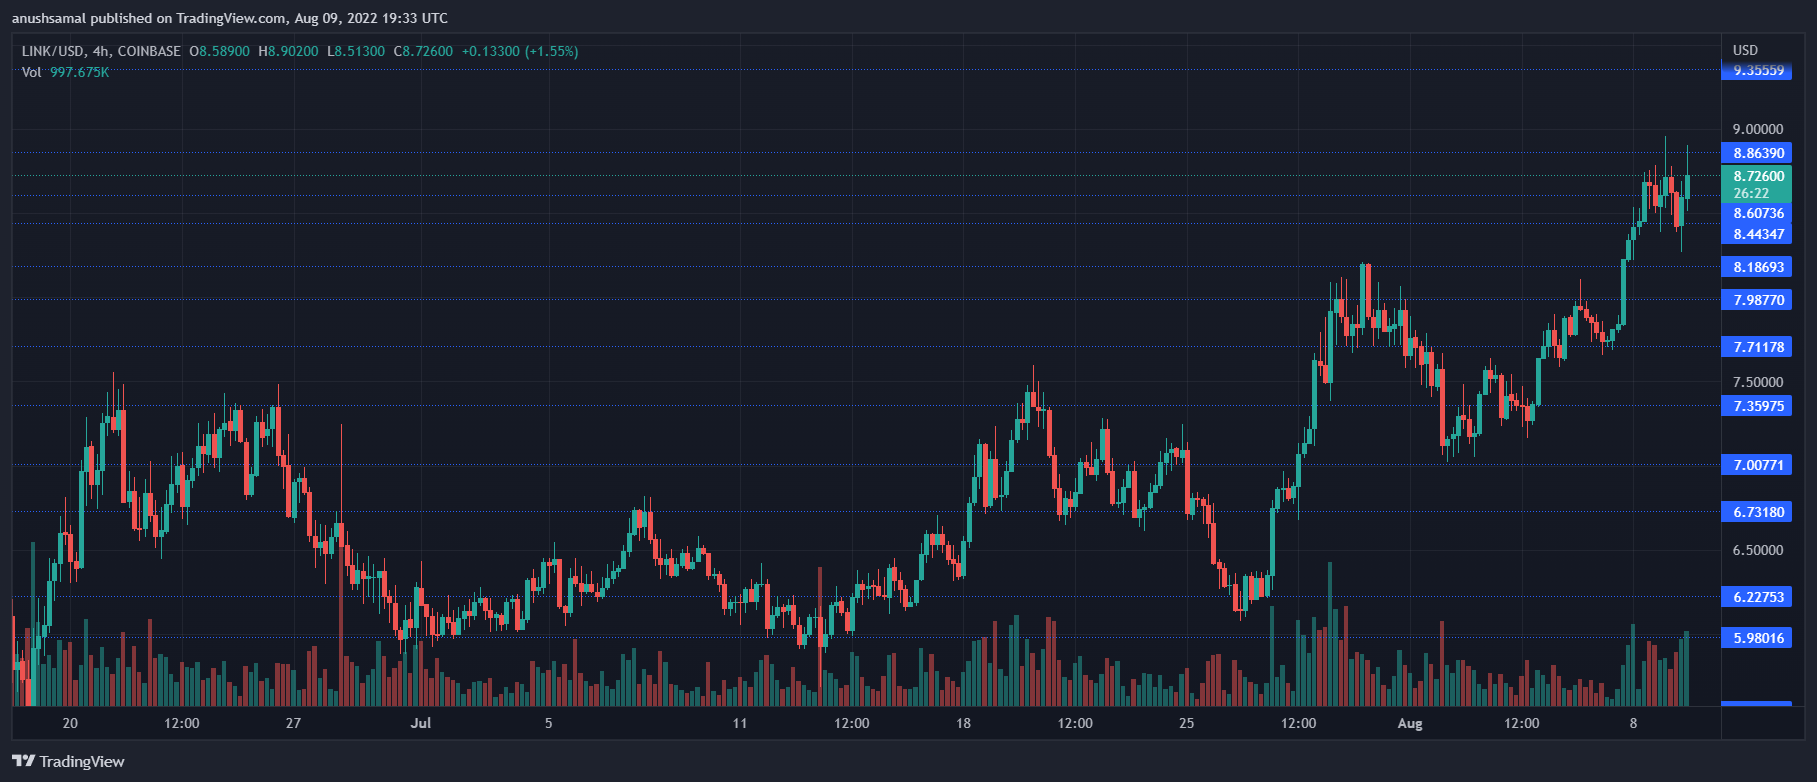Viewport: 1817px width, 782px height.
Task: Select the 7.00771 price level label
Action: pos(1756,465)
